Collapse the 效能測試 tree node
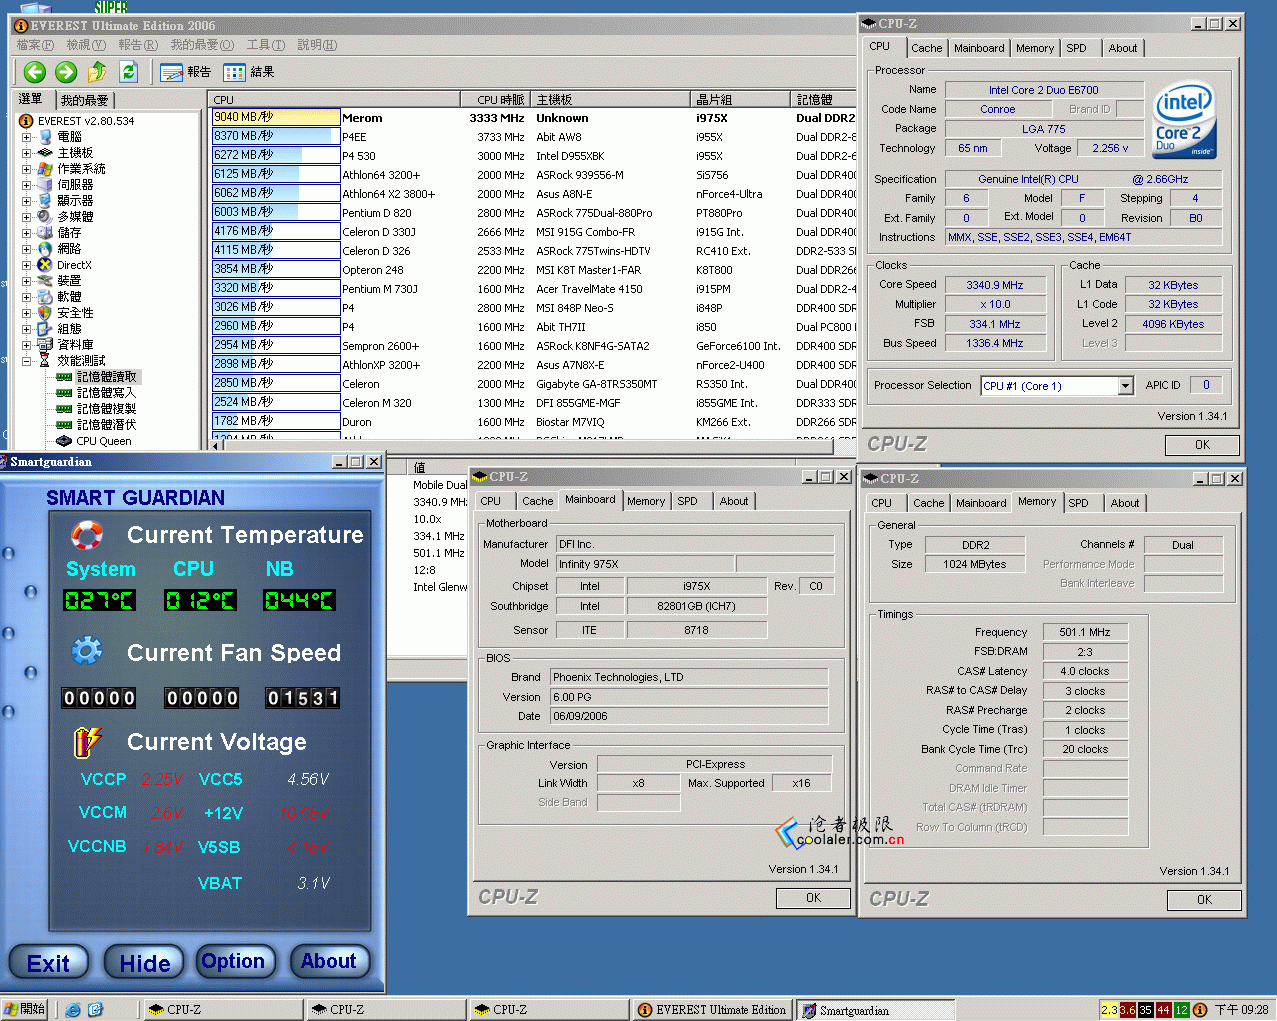This screenshot has height=1021, width=1277. click(x=27, y=361)
